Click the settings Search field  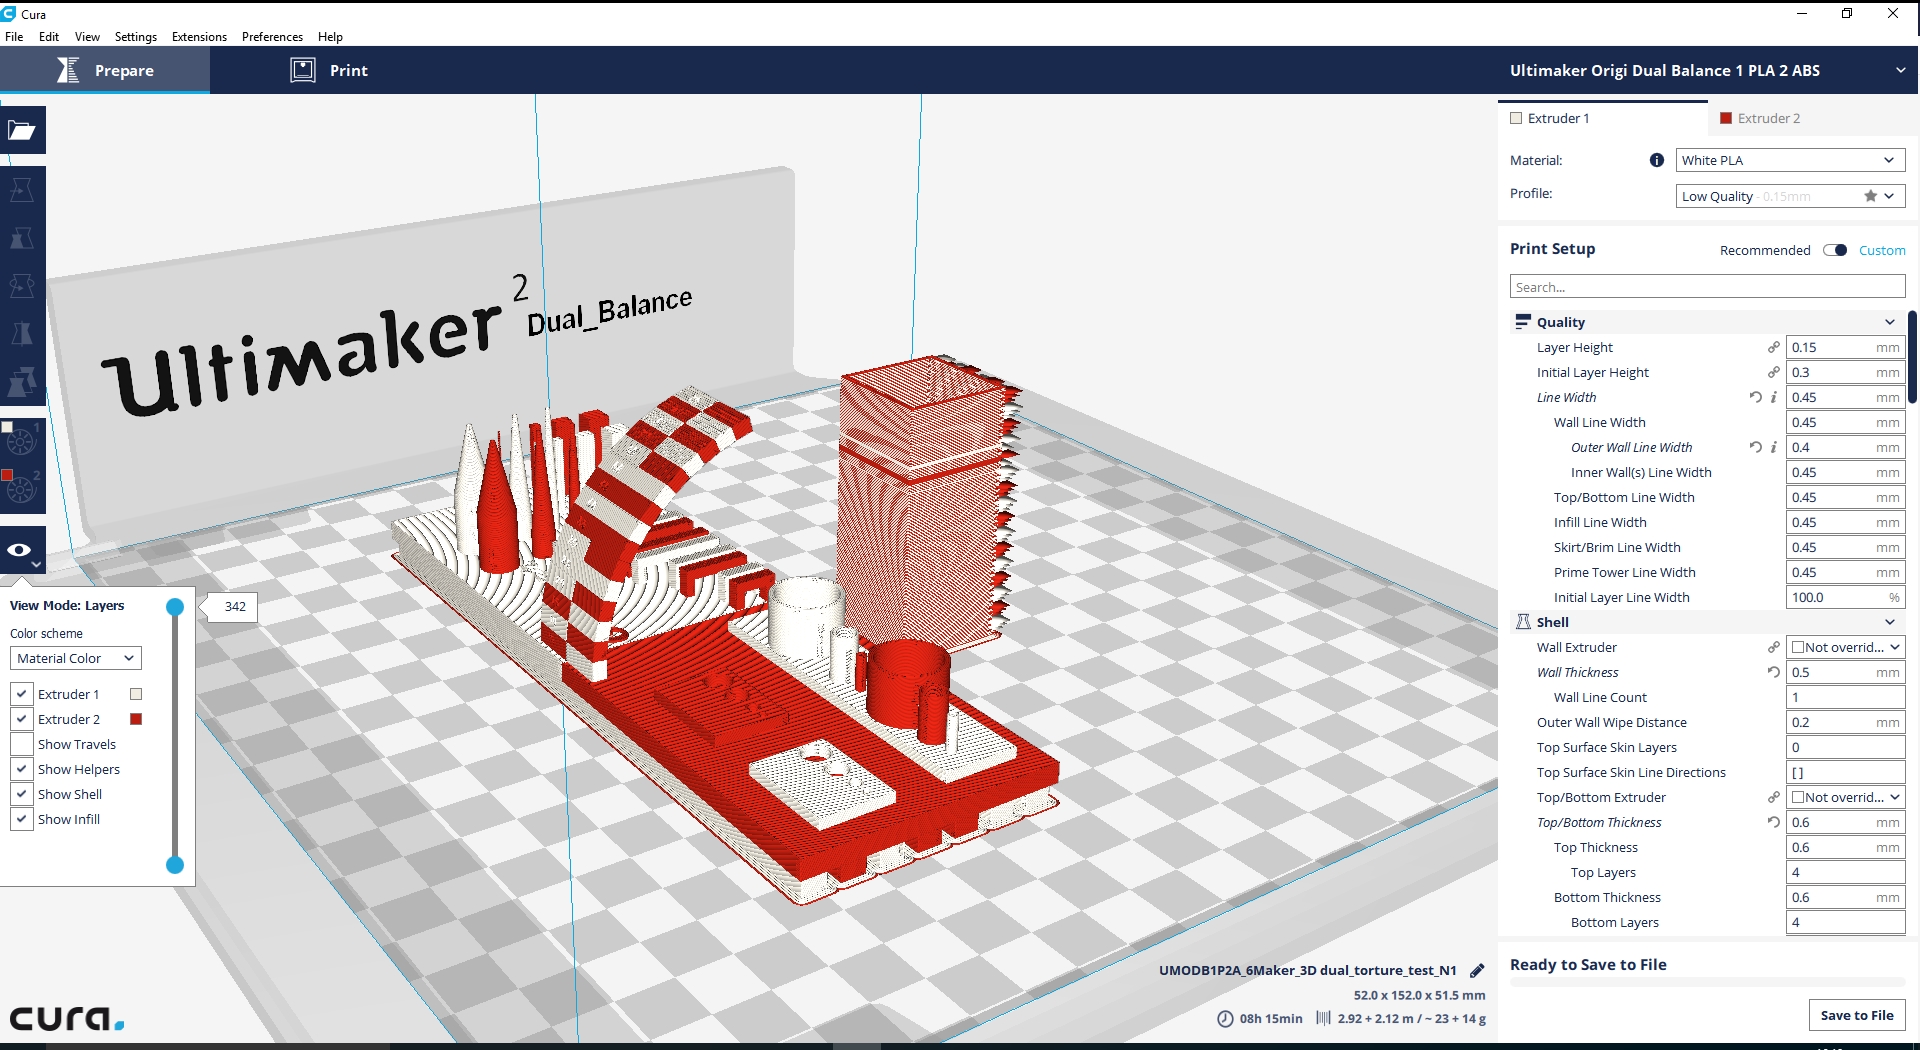(1707, 287)
